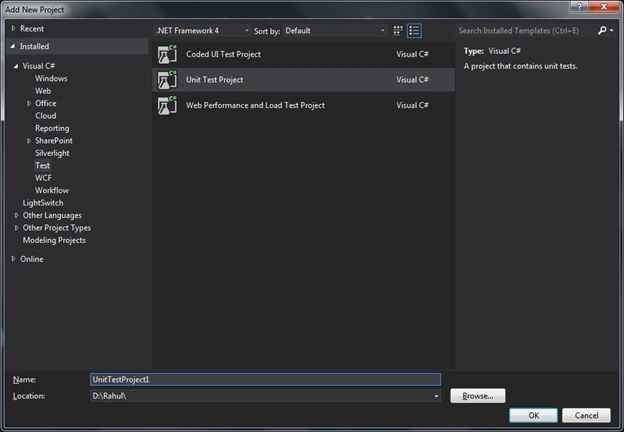Expand the Other Languages node arrow
This screenshot has width=624, height=432.
[16, 215]
